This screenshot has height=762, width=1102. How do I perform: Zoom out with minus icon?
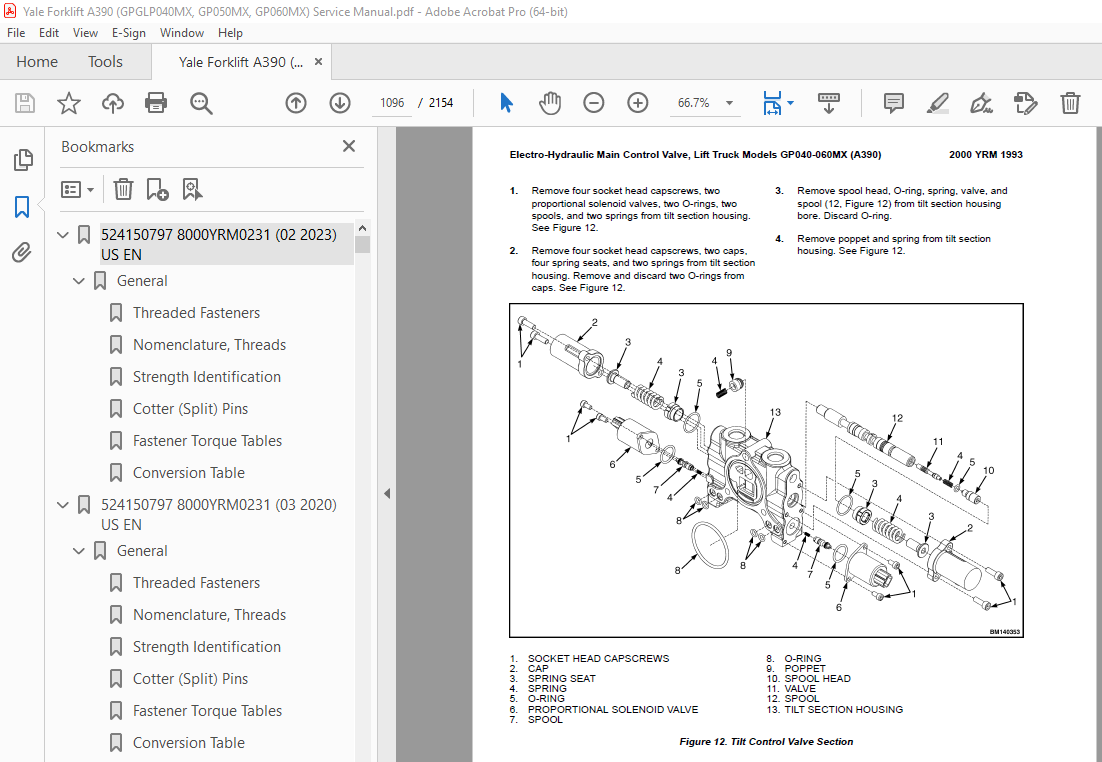(x=594, y=103)
